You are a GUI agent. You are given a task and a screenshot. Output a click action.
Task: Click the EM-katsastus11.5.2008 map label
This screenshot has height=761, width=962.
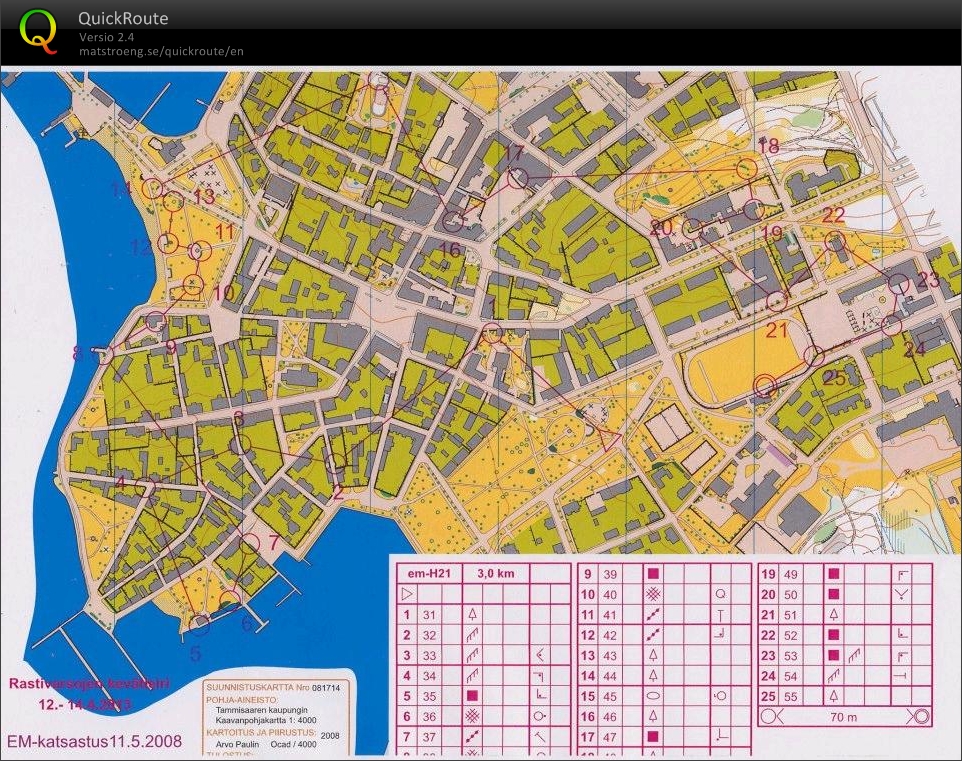(95, 741)
